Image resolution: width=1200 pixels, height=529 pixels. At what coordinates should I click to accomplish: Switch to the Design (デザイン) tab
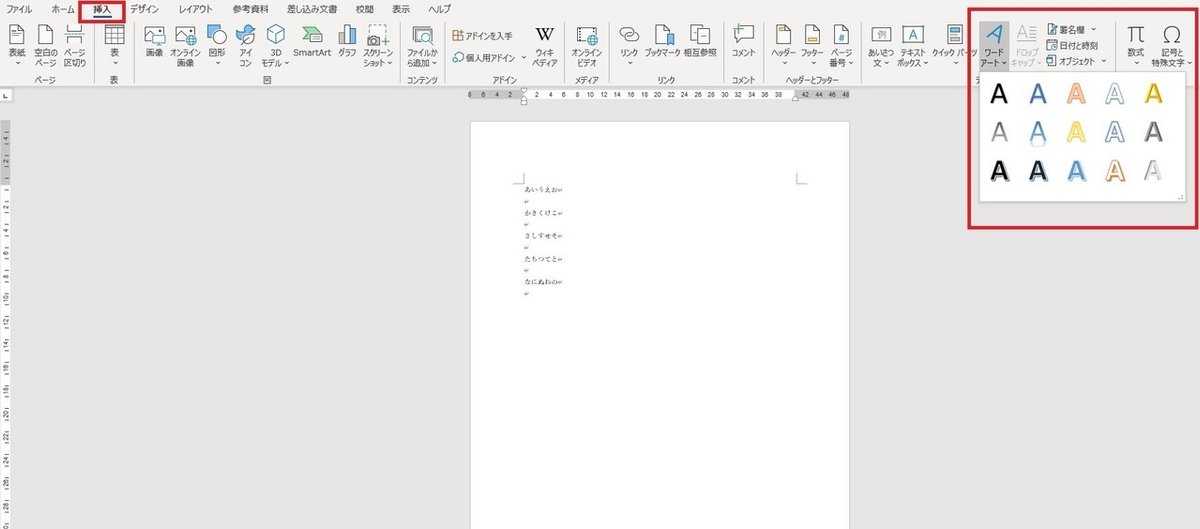[144, 9]
